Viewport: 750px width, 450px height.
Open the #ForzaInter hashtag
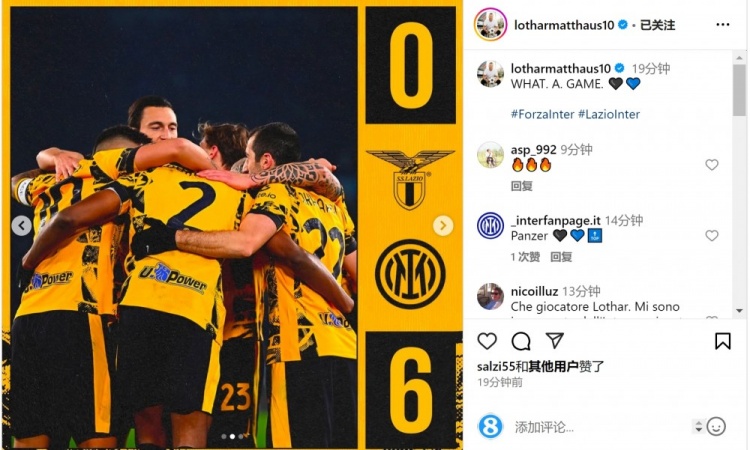tap(542, 114)
